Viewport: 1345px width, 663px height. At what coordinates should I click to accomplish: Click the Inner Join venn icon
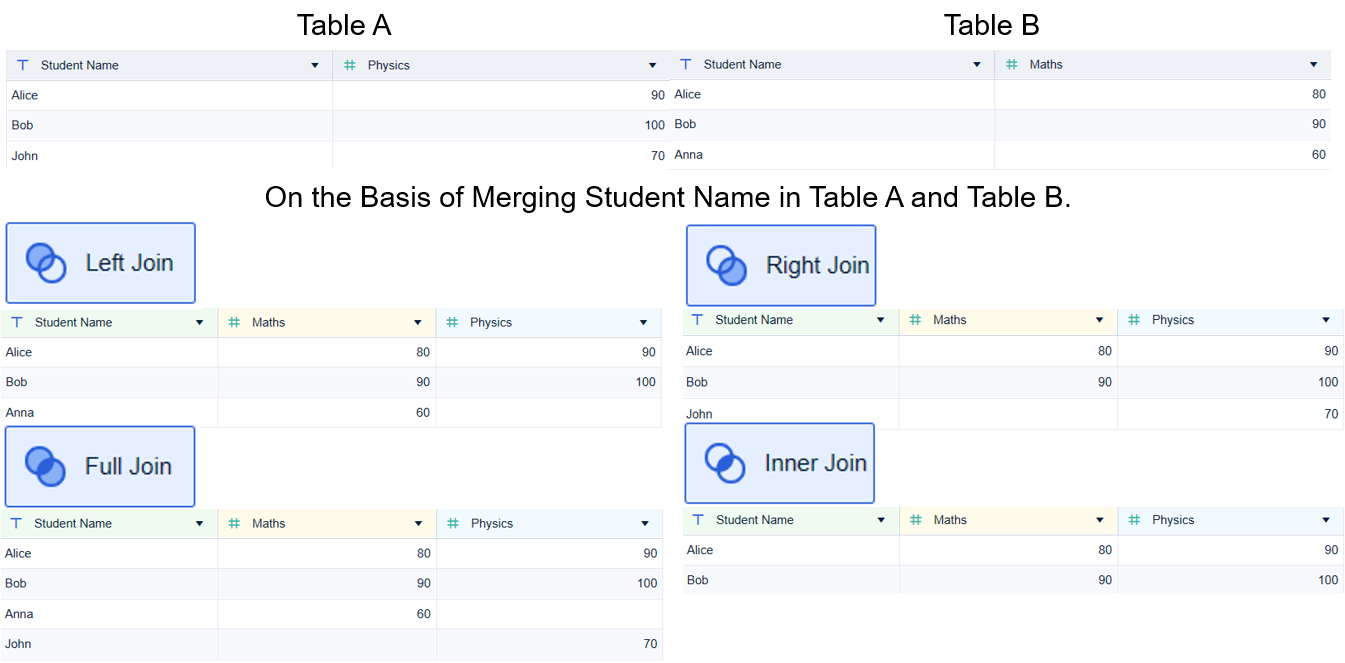726,463
